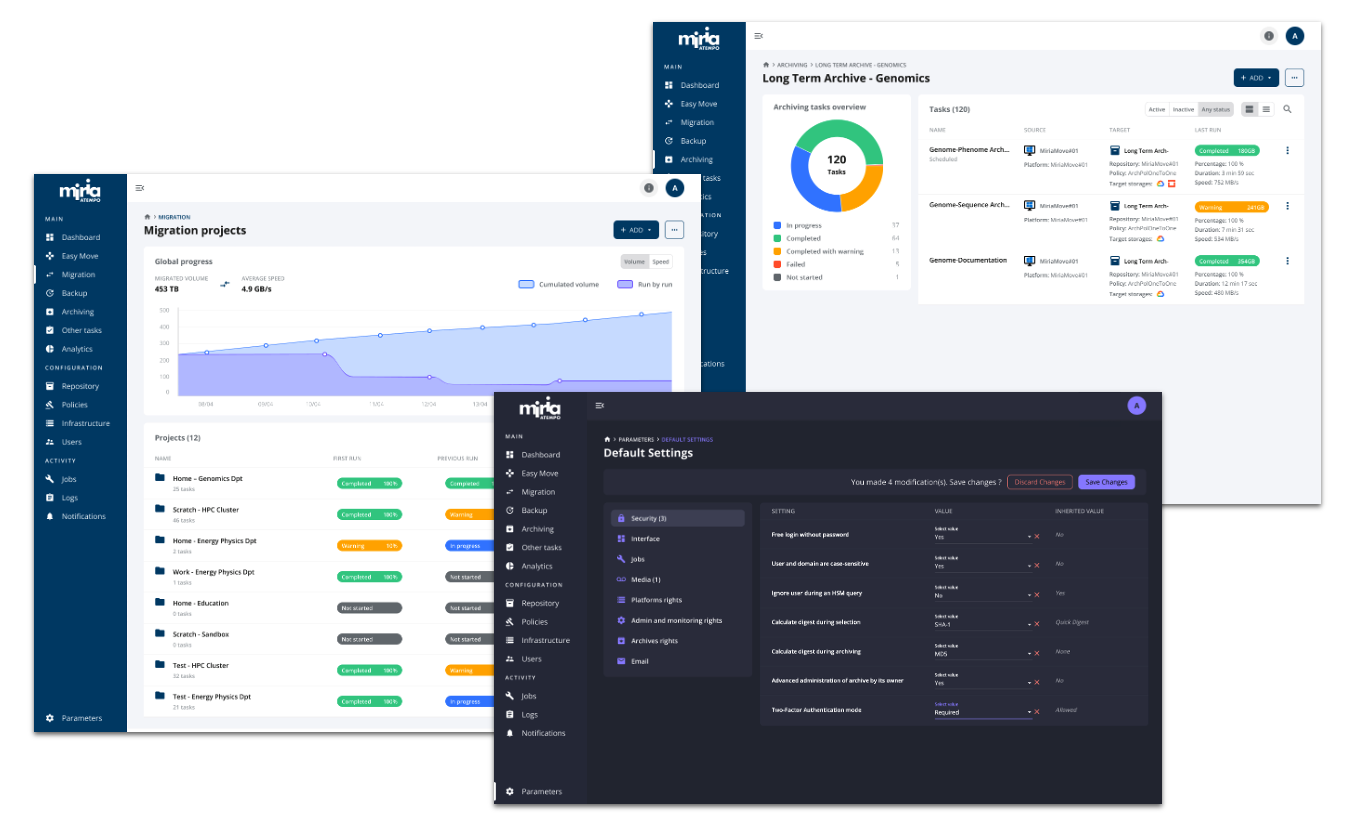The width and height of the screenshot is (1353, 827).
Task: Expand the Two-Factor Authentication mode dropdown
Action: [x=1028, y=712]
